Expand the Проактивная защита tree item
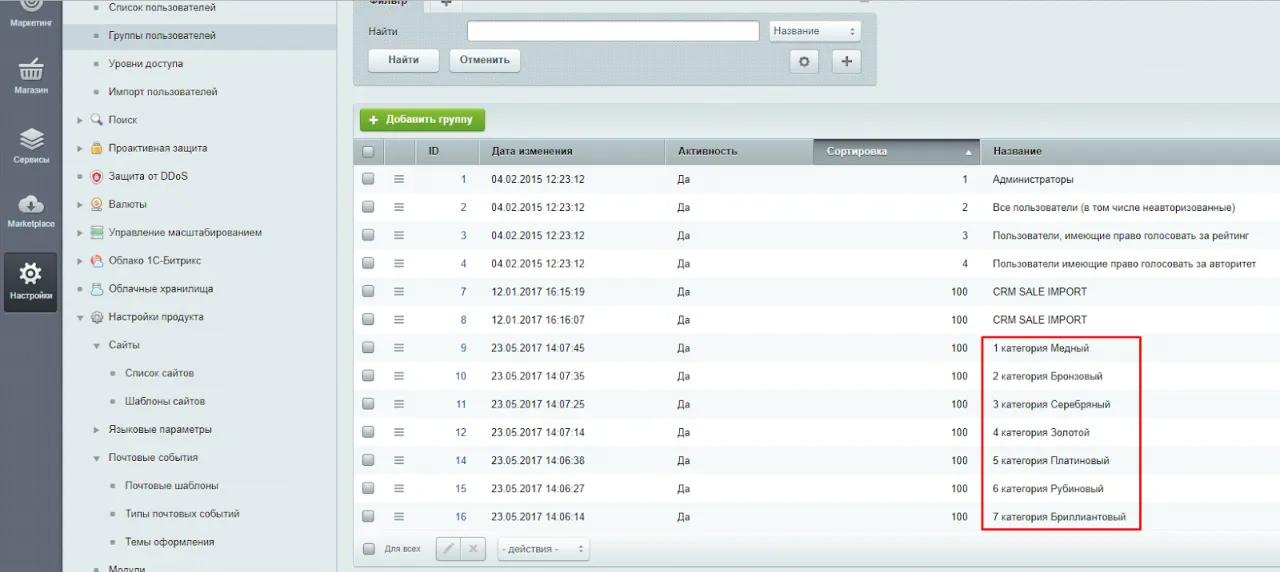The height and width of the screenshot is (572, 1280). (x=80, y=148)
